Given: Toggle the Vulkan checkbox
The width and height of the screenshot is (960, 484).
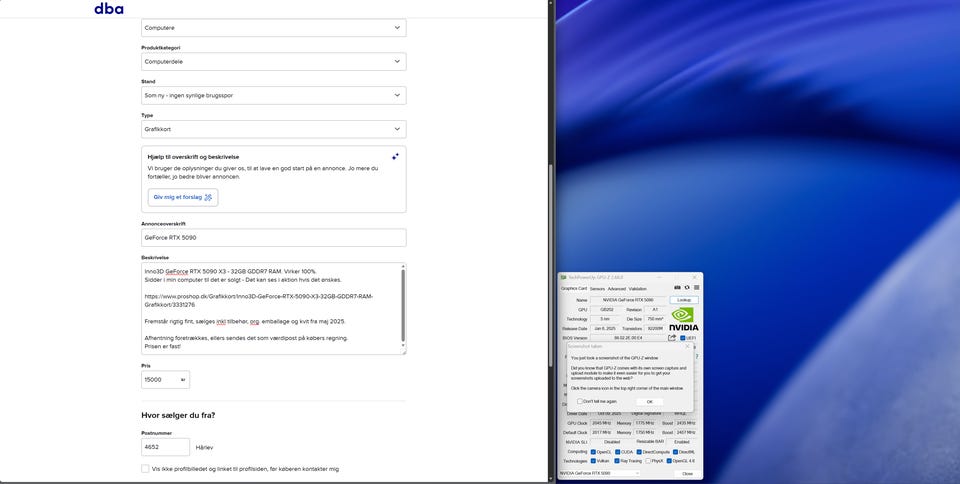Looking at the screenshot, I should (593, 461).
